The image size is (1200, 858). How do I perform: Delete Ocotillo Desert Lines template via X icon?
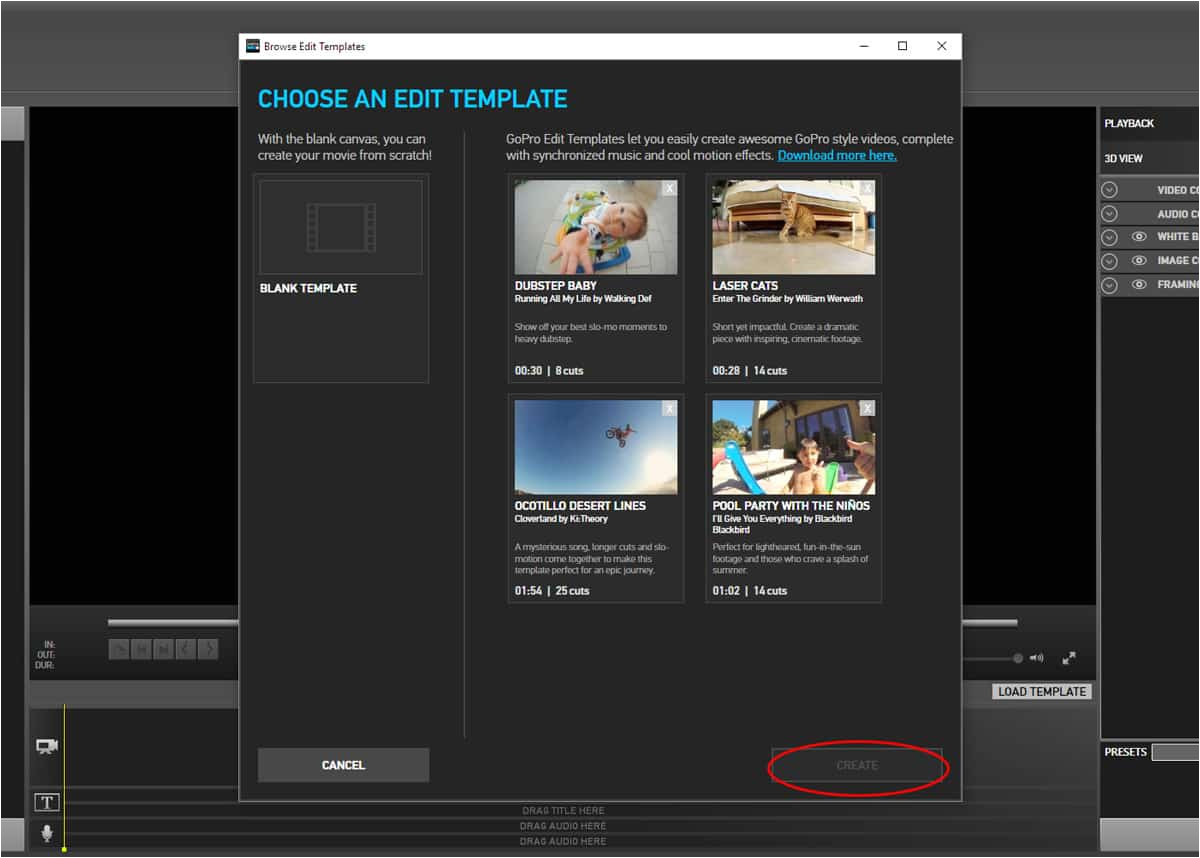pos(669,408)
